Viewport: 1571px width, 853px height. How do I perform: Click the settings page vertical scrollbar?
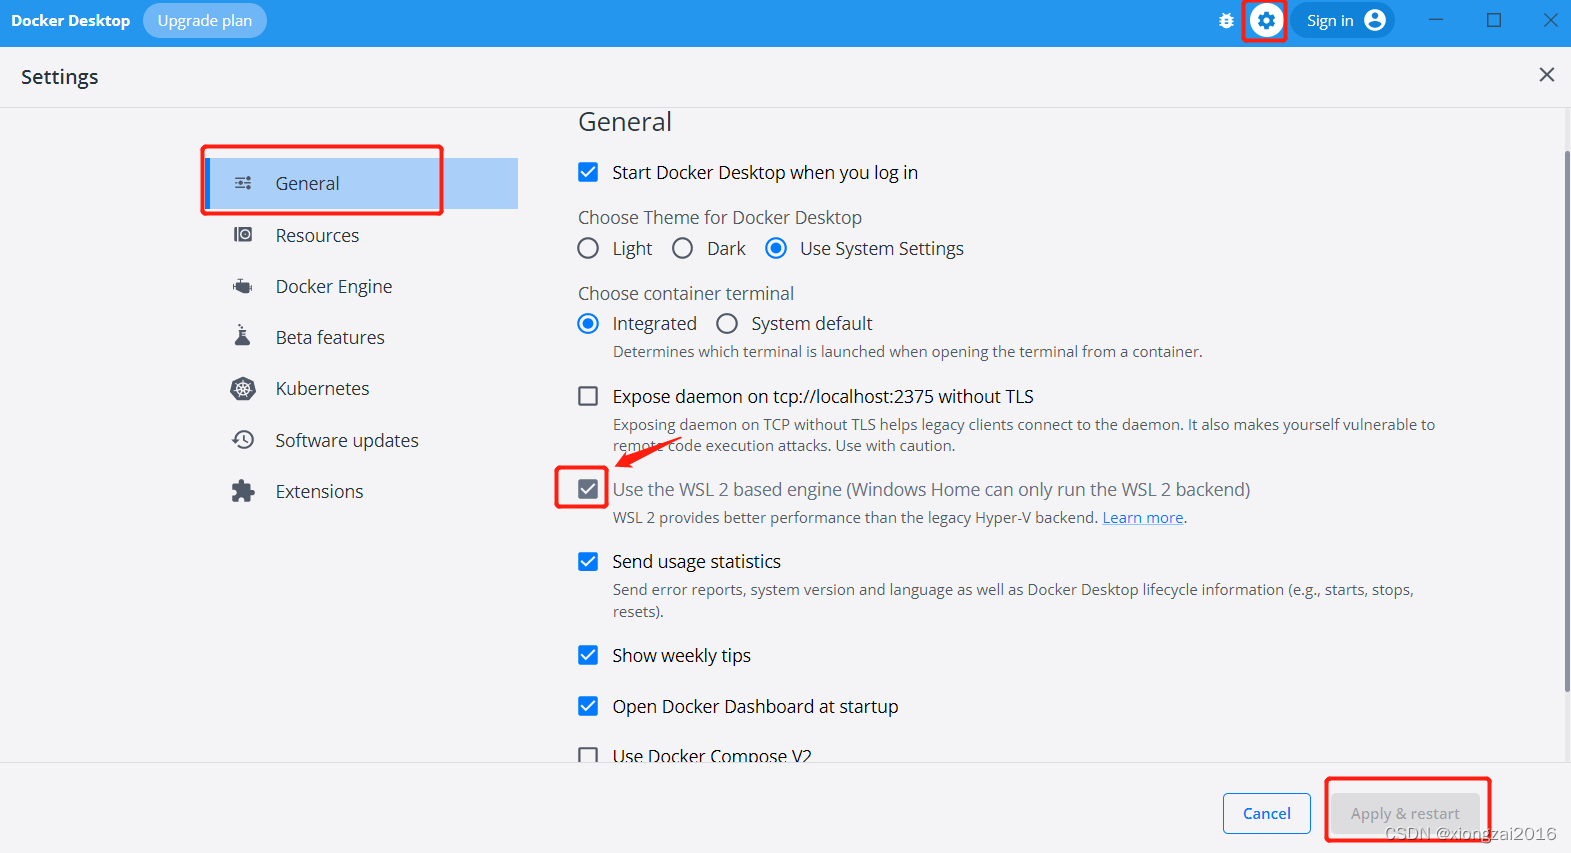pyautogui.click(x=1567, y=420)
